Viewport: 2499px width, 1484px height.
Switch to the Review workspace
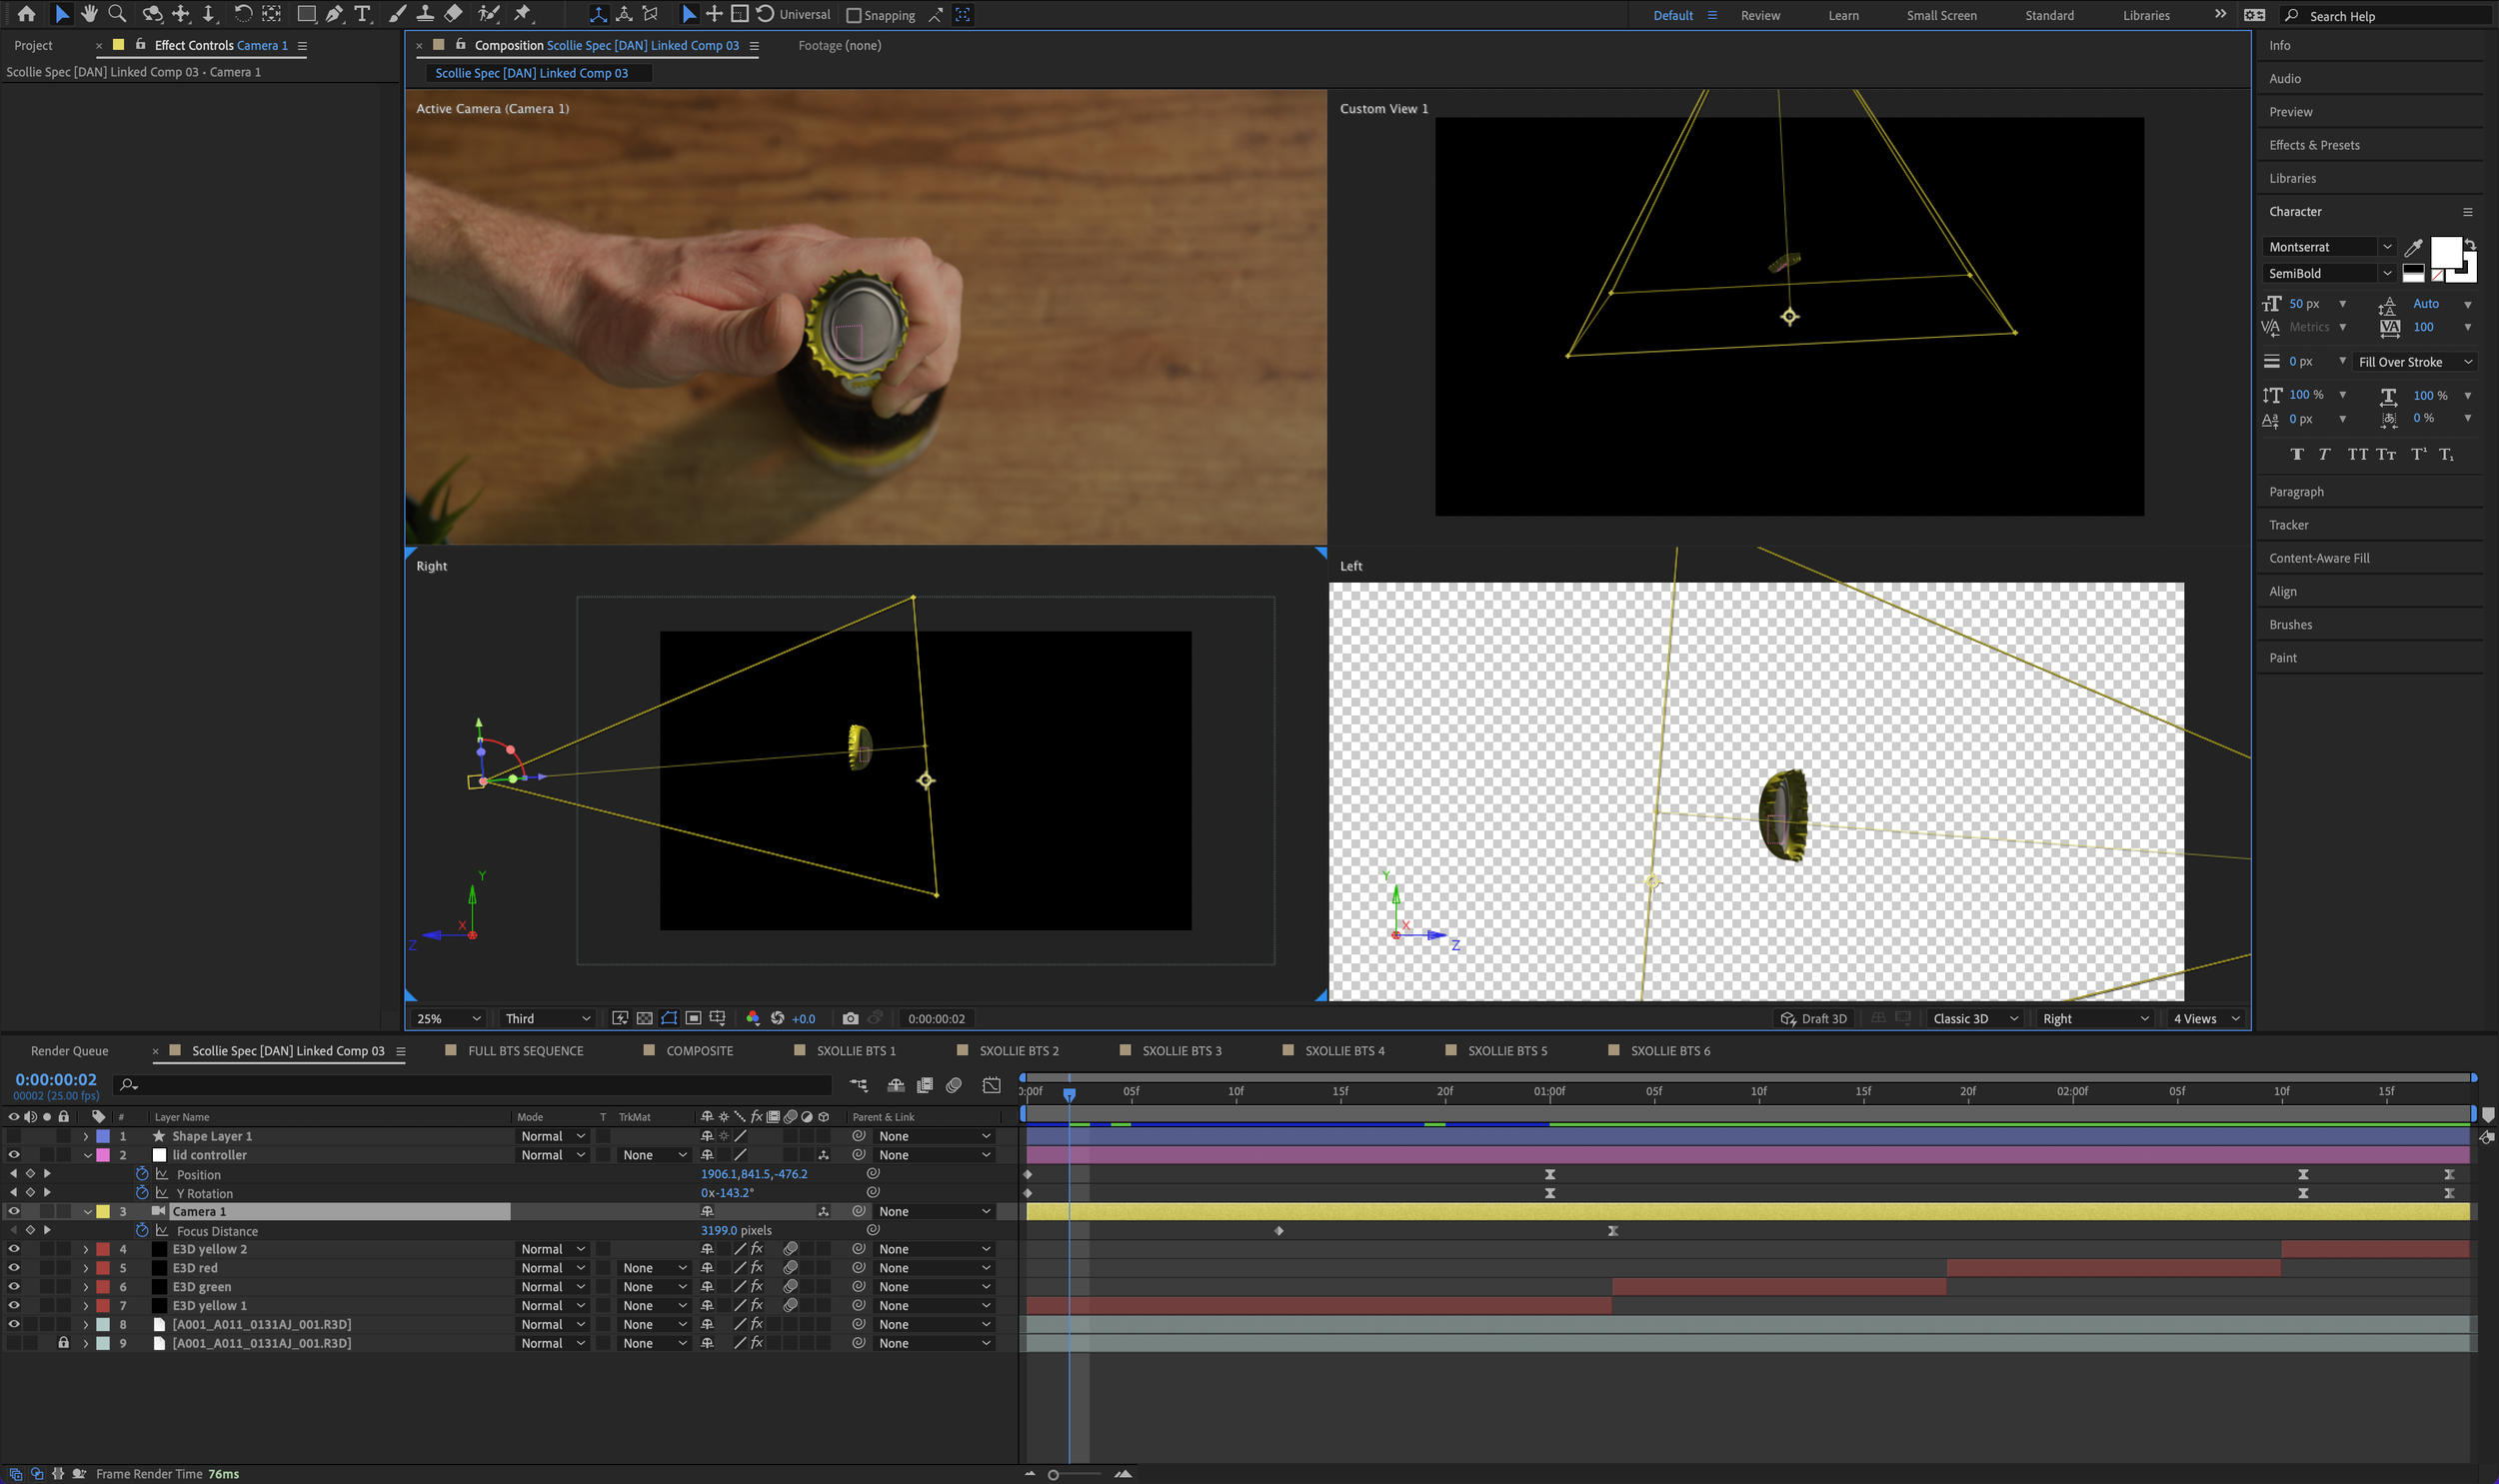click(1760, 15)
